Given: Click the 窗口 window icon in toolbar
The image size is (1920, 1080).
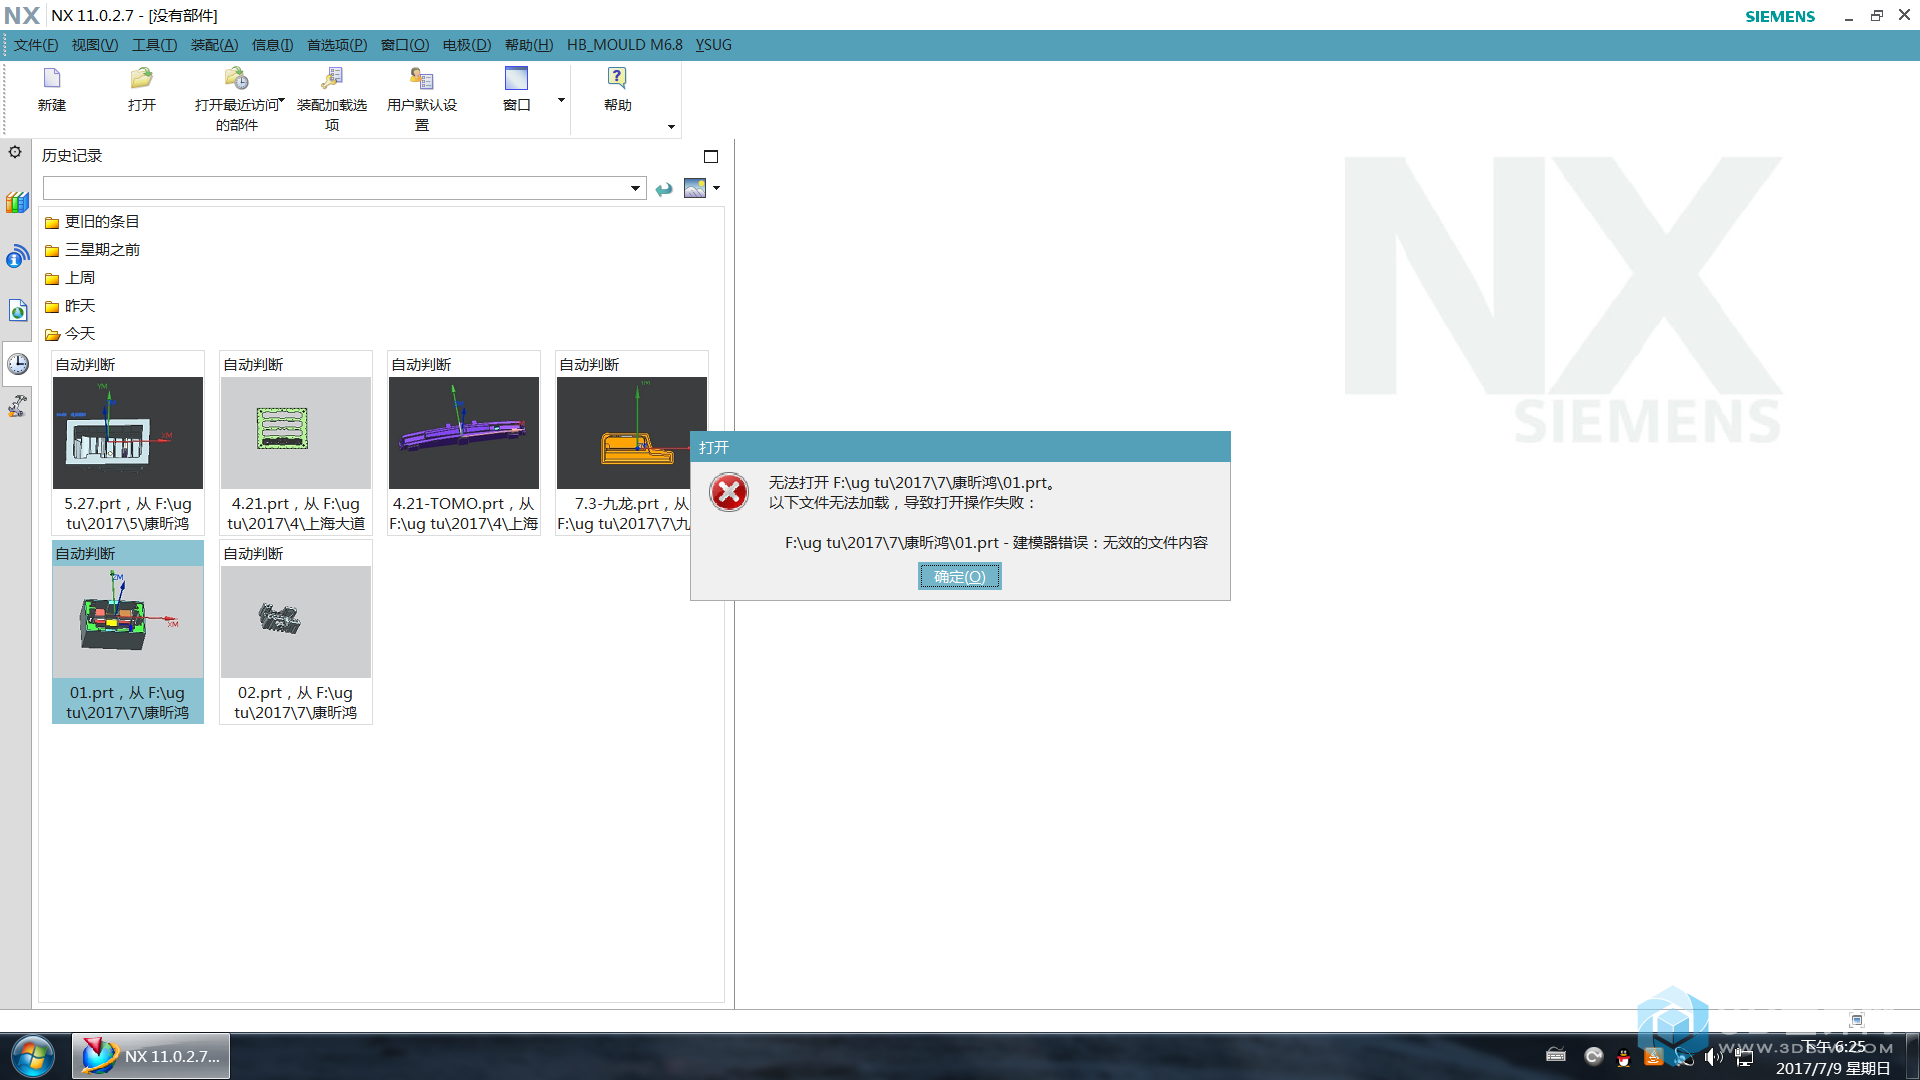Looking at the screenshot, I should coord(516,78).
